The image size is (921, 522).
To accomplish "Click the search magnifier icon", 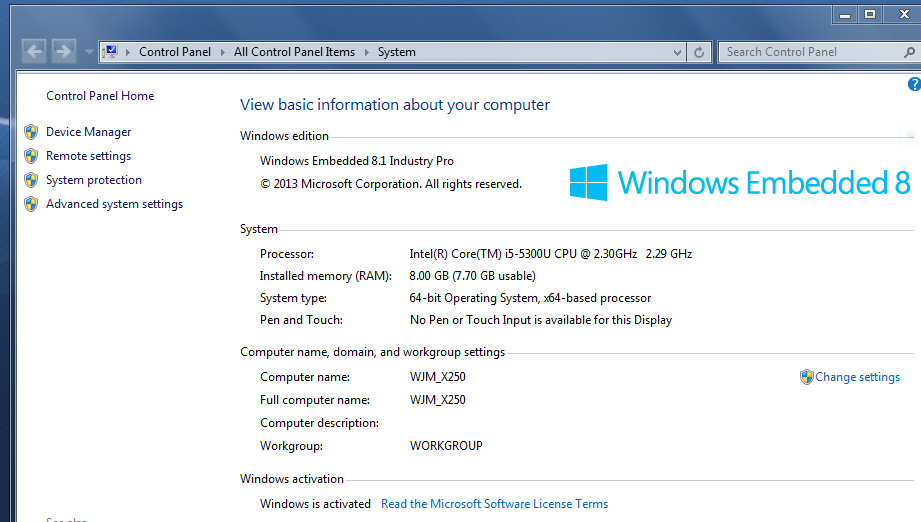I will coord(908,52).
